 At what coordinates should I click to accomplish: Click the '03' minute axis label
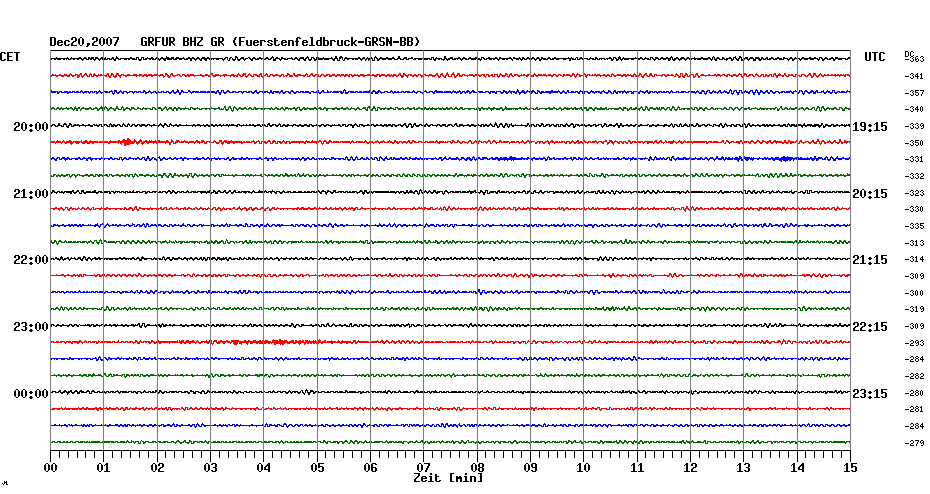click(x=211, y=468)
